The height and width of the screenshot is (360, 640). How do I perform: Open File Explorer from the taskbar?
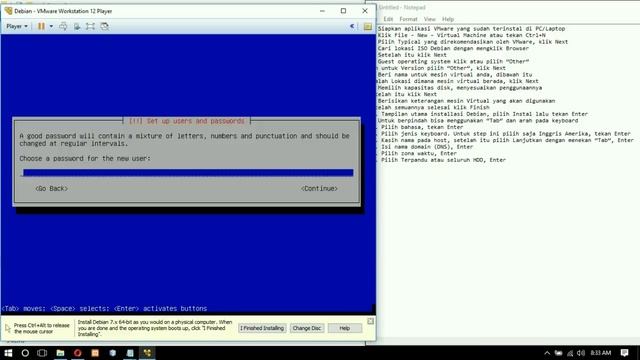click(x=60, y=353)
